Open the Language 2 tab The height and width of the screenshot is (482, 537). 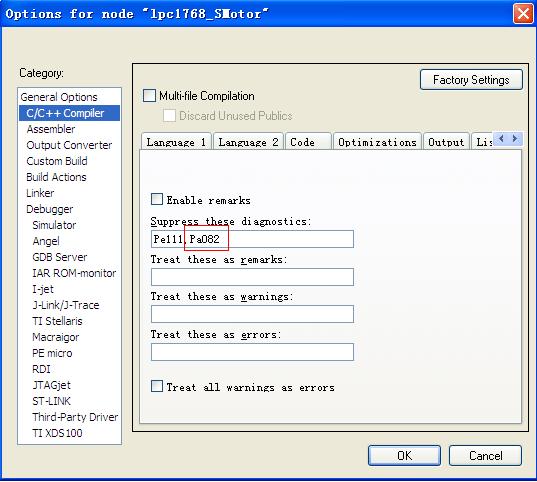click(248, 142)
